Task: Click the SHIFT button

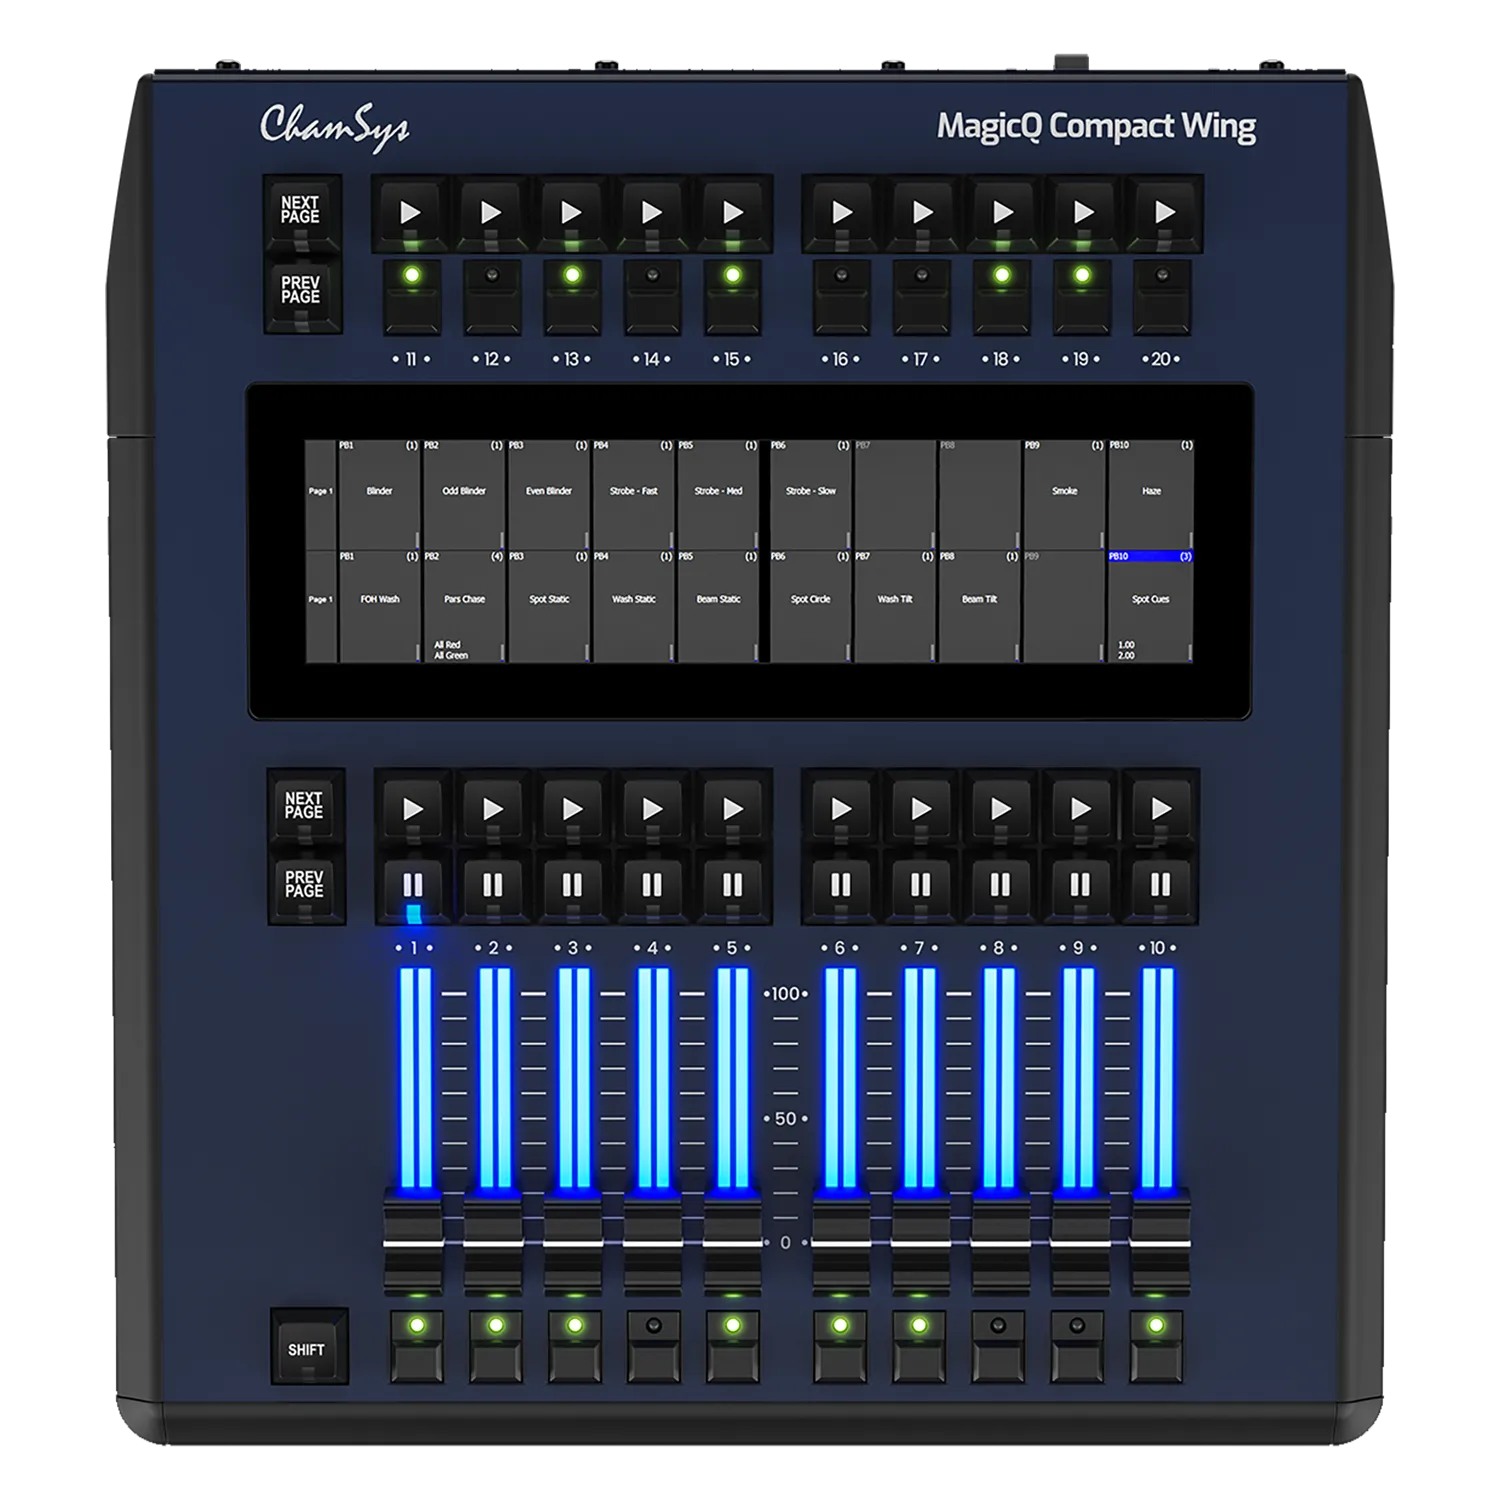Action: [307, 1349]
